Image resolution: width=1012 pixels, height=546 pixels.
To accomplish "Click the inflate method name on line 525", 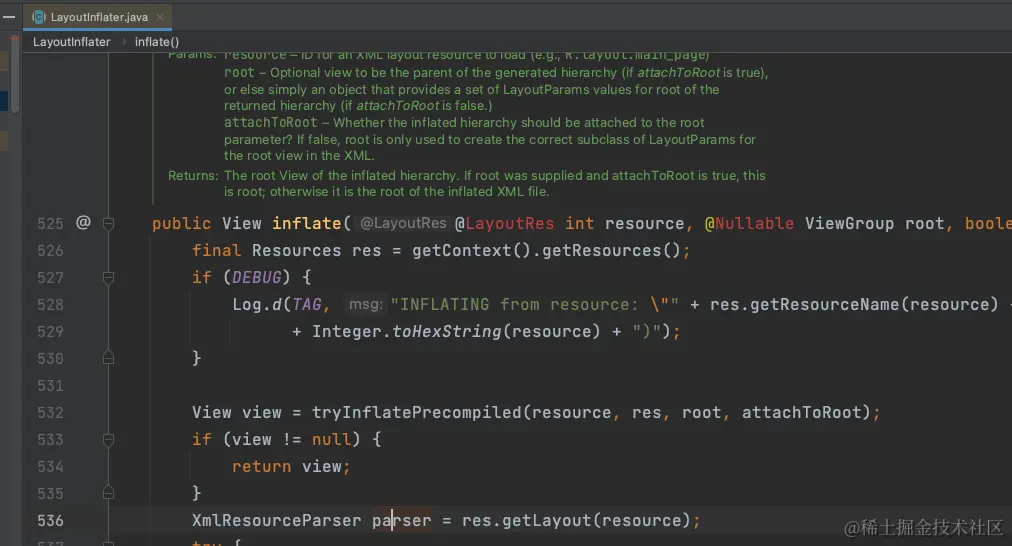I will [307, 223].
